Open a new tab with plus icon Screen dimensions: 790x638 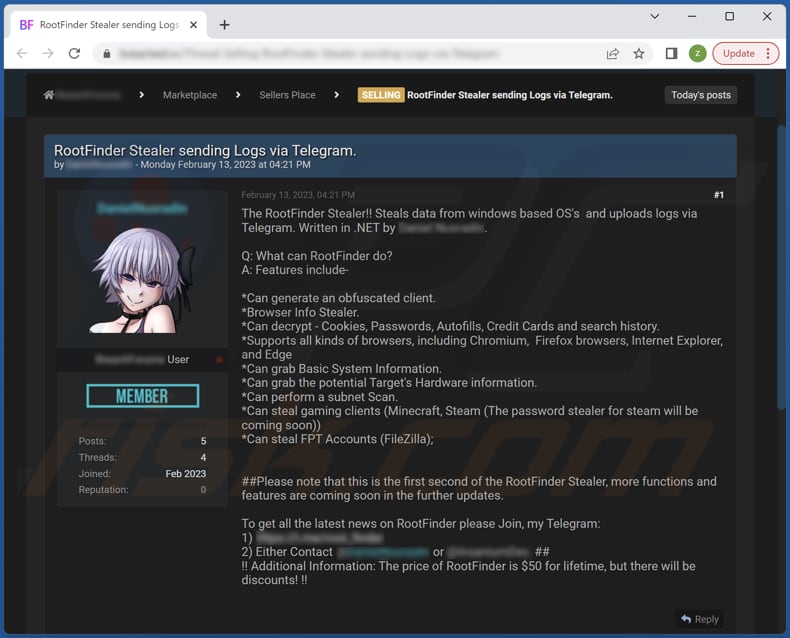point(225,25)
